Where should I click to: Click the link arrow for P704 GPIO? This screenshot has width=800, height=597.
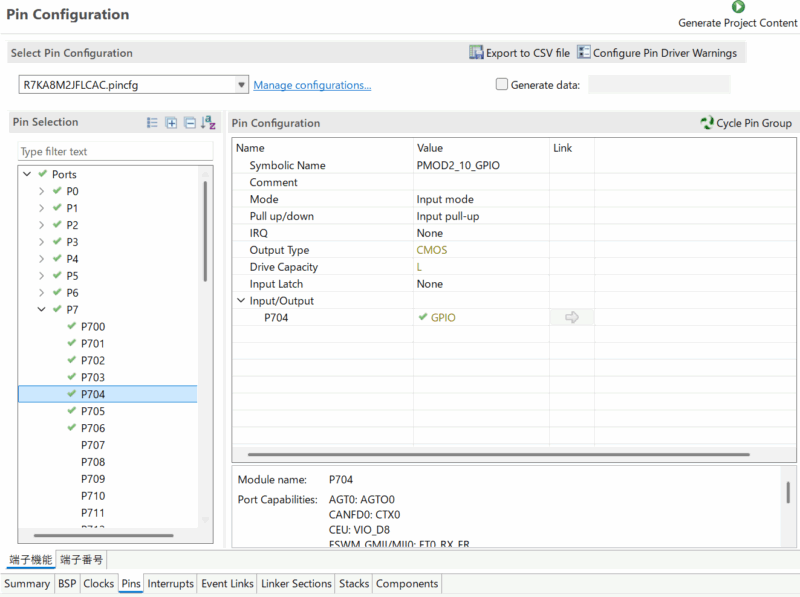tap(572, 318)
